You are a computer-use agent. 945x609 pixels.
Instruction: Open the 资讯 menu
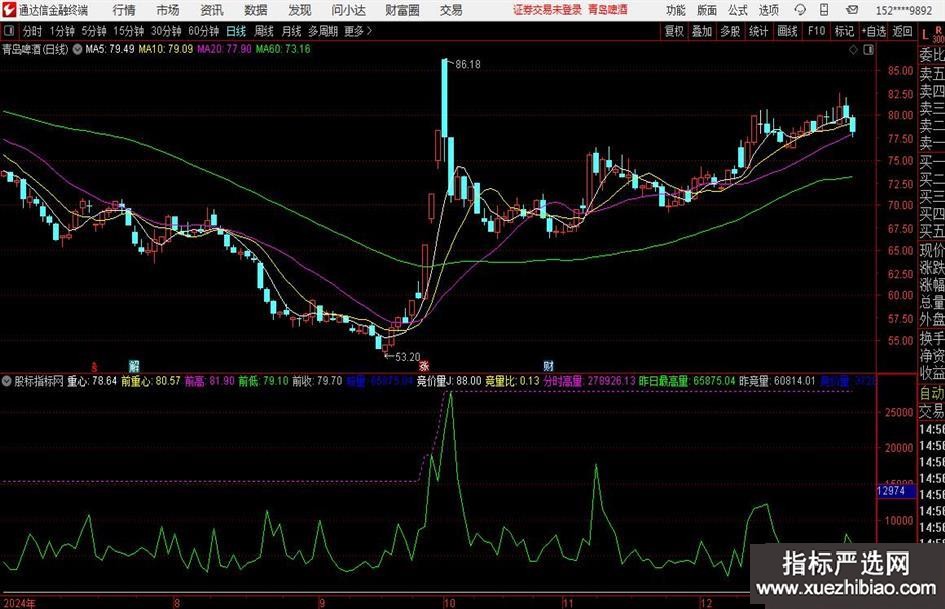click(x=212, y=10)
